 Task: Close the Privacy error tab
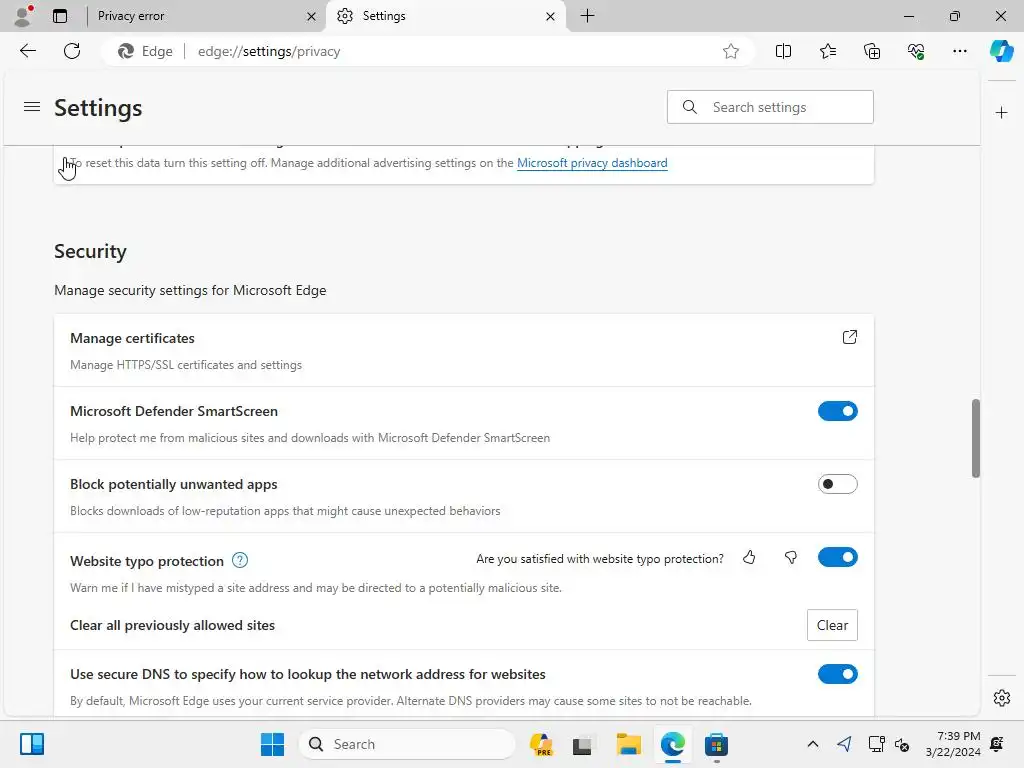point(312,16)
